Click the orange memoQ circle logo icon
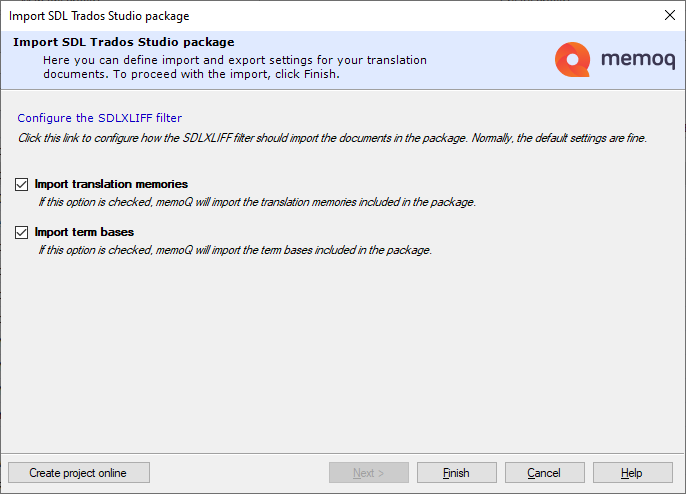Viewport: 686px width, 494px height. tap(572, 60)
